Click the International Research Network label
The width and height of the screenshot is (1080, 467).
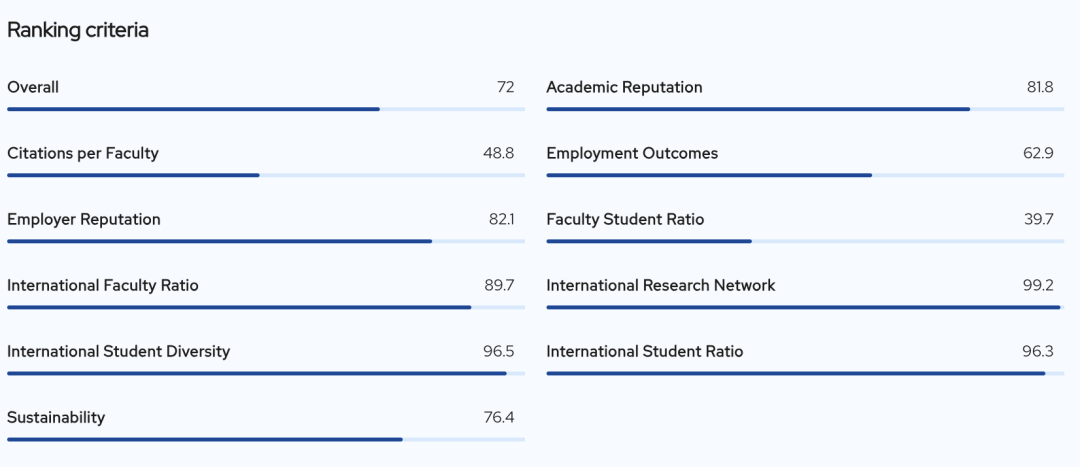661,285
